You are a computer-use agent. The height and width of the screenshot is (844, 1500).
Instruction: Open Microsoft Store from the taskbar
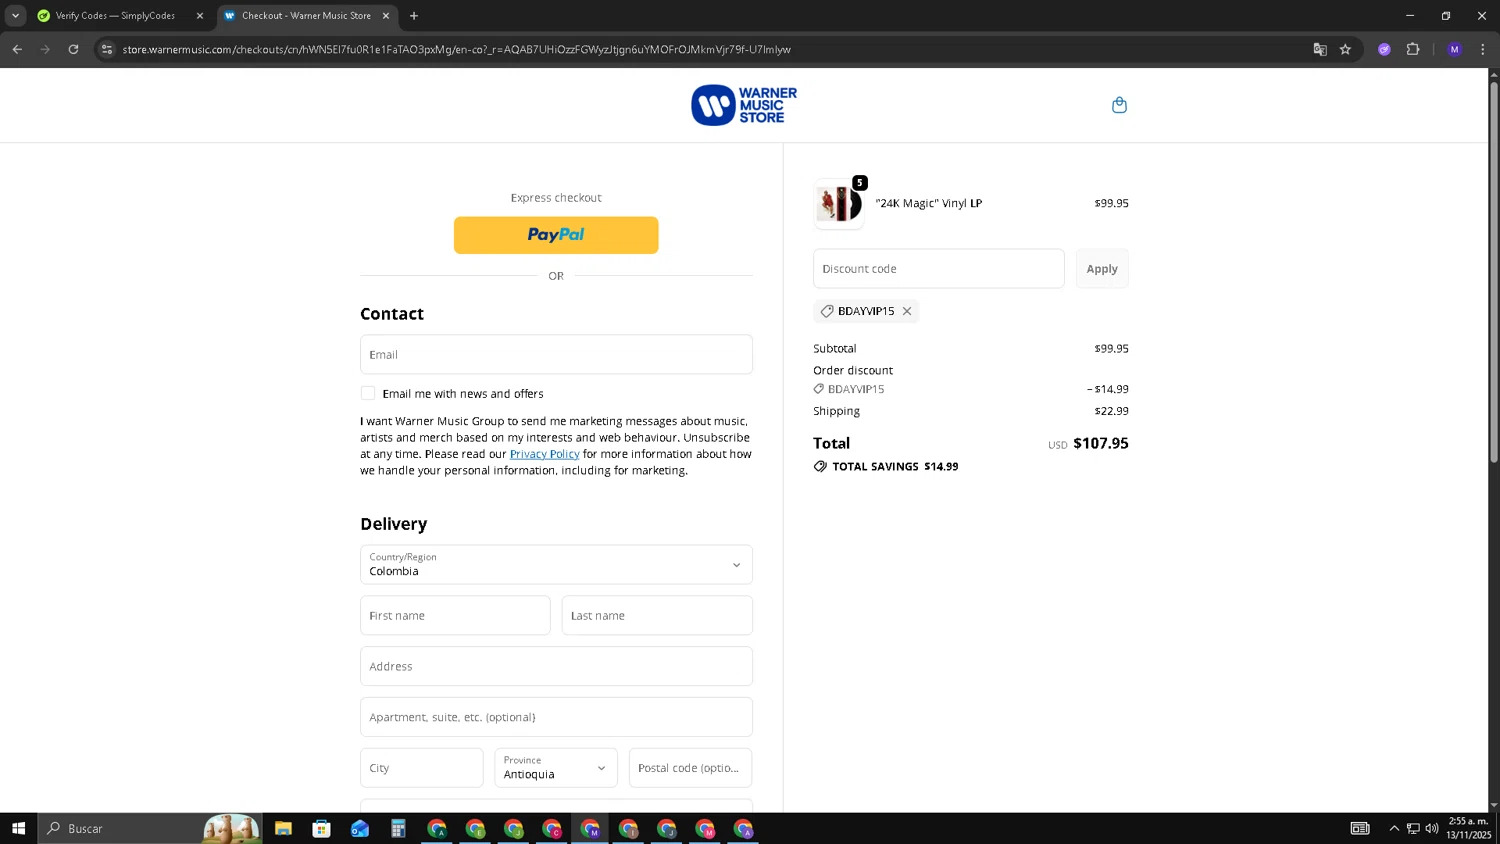321,828
